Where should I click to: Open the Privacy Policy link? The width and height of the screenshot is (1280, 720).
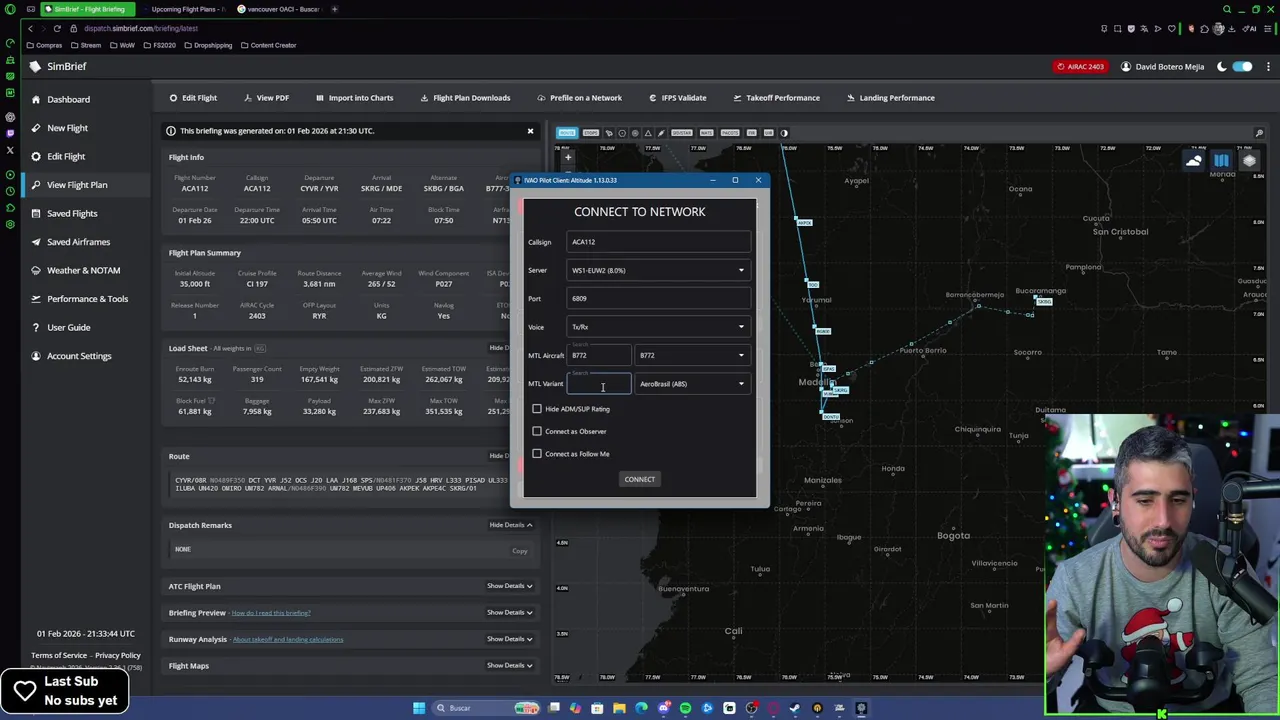tap(118, 655)
